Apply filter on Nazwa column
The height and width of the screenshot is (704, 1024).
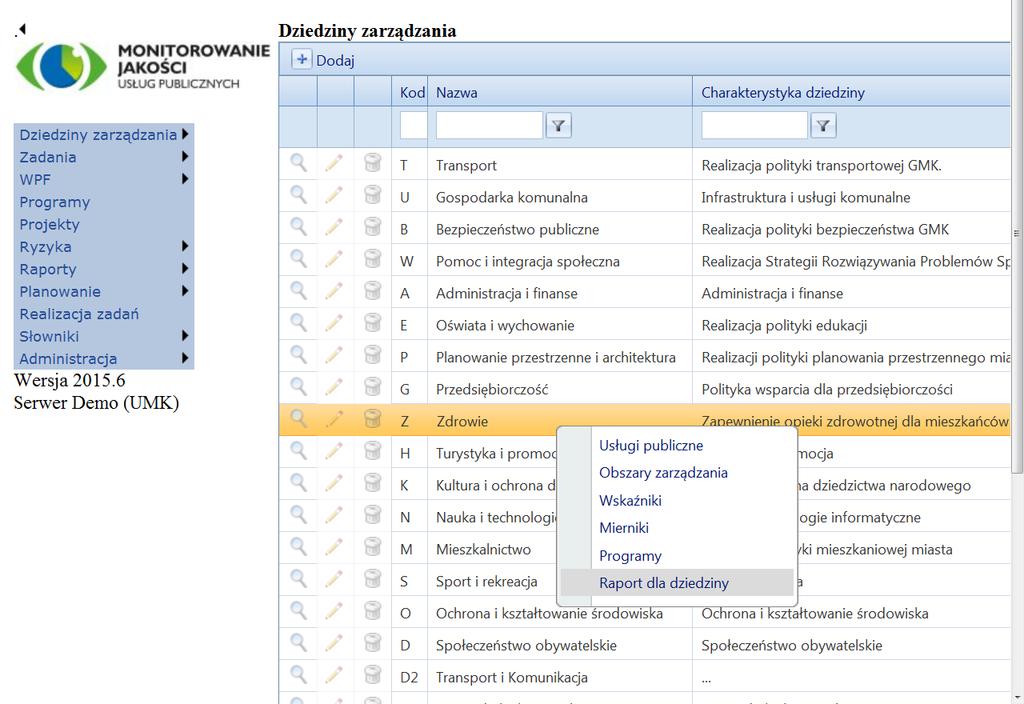(x=558, y=126)
